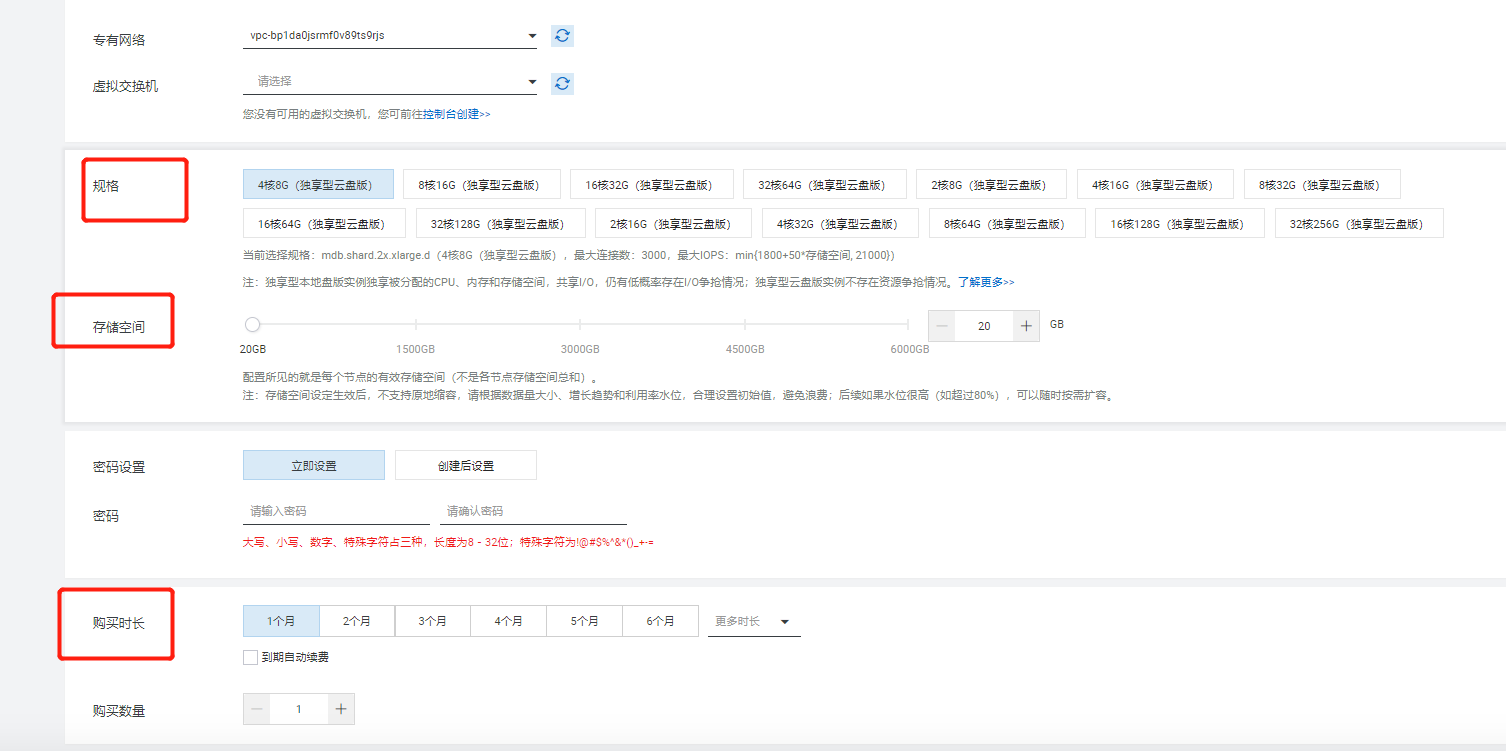Screen dimensions: 1506x751
Task: Focus the storage GB value field
Action: click(x=984, y=326)
